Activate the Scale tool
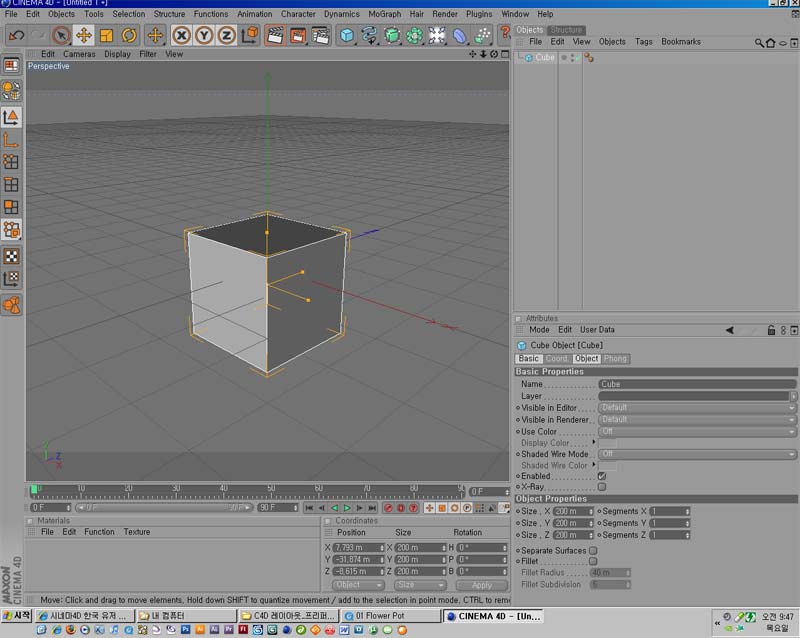Viewport: 800px width, 638px height. click(106, 35)
